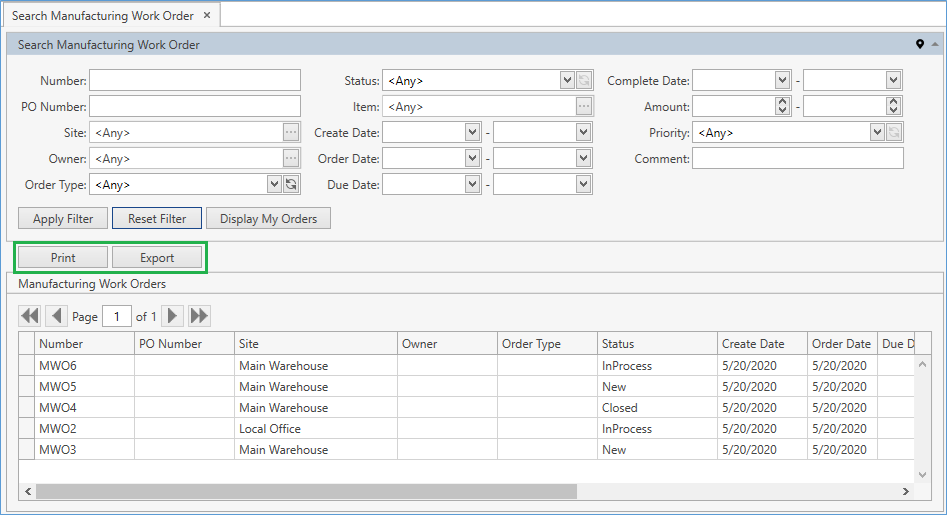Open Owner lookup ellipsis button

290,158
